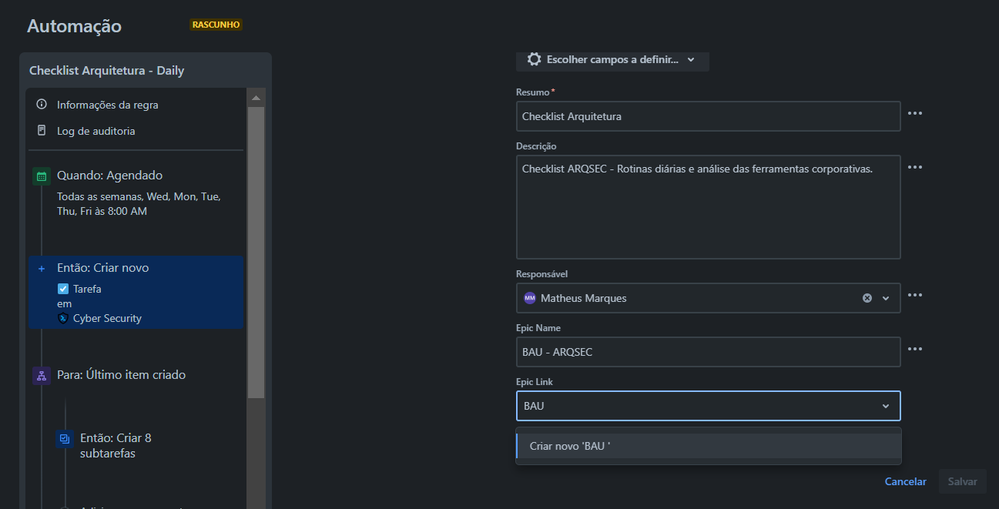The height and width of the screenshot is (509, 999).
Task: Click the Automação page heading
Action: [x=74, y=27]
